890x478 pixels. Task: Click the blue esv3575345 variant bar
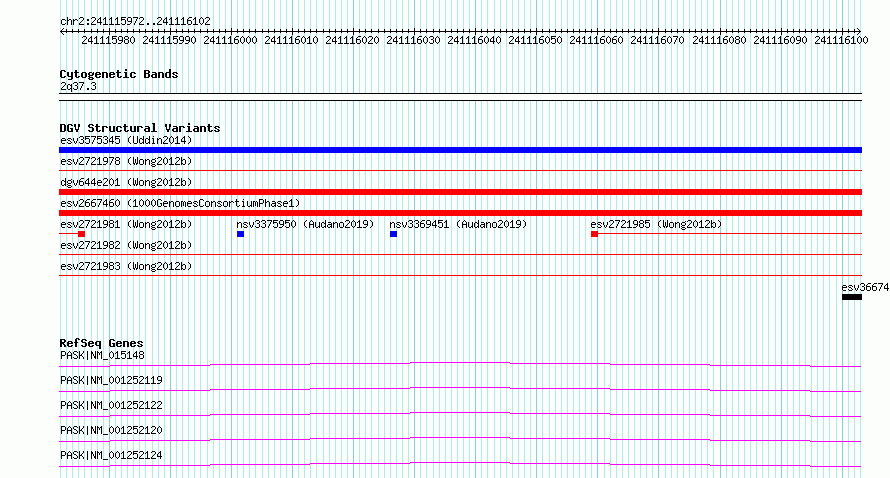pos(460,150)
